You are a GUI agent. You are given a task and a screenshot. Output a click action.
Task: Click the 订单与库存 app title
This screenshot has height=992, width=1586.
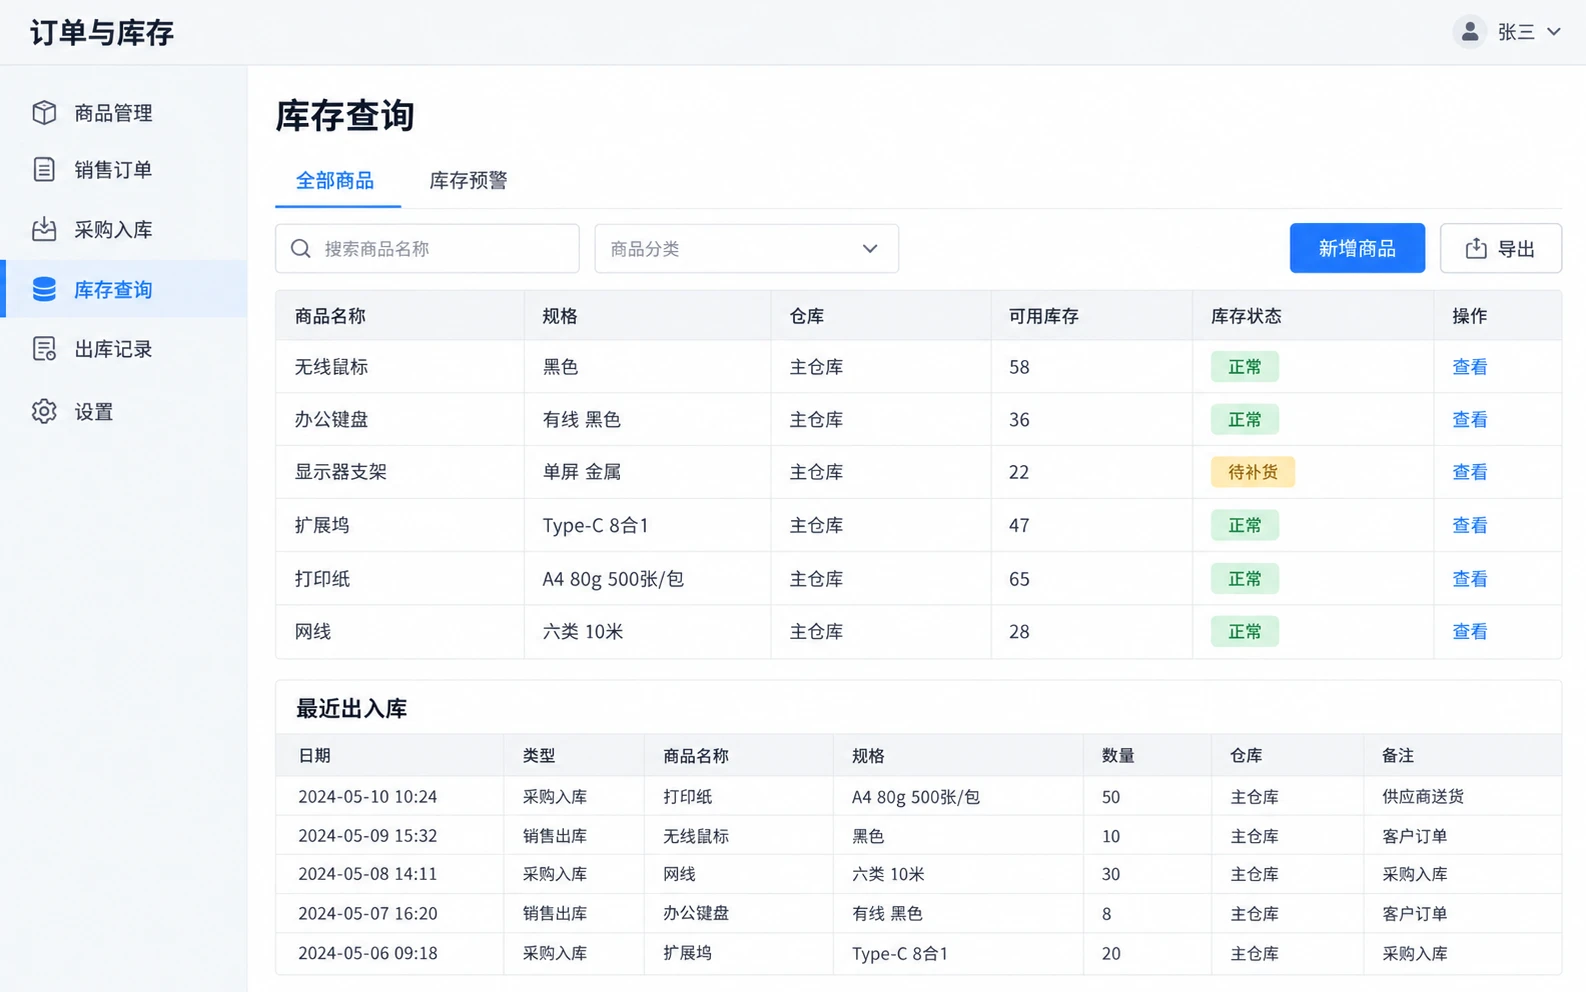click(x=102, y=33)
